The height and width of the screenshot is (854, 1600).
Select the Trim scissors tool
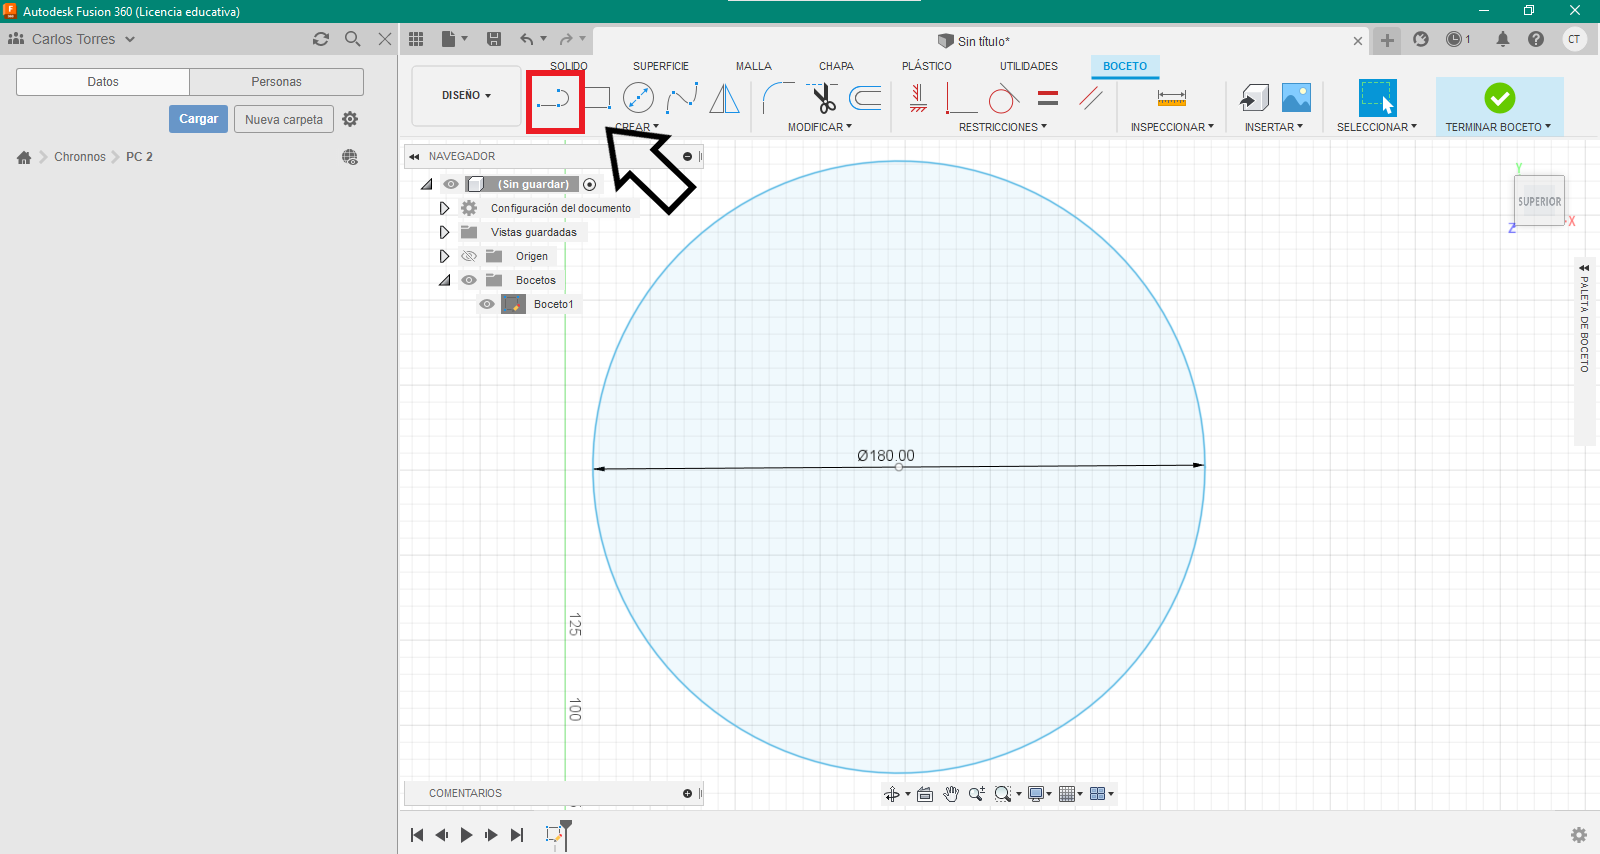[x=823, y=98]
